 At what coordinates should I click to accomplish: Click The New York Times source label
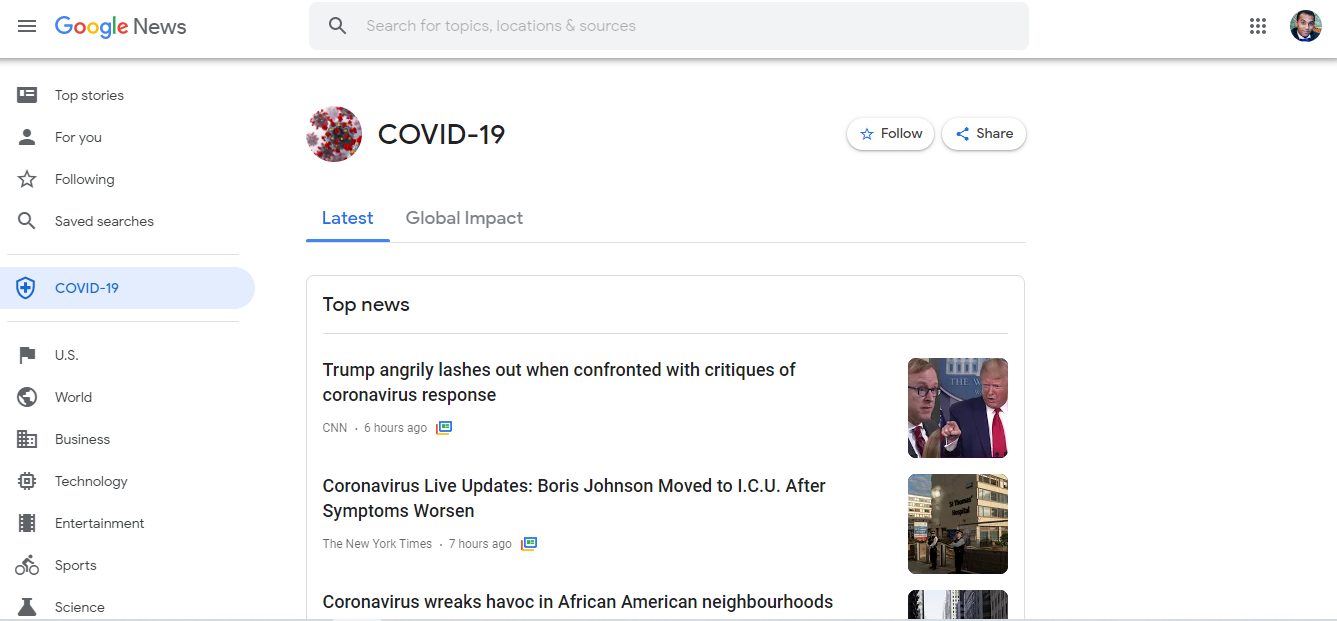click(x=377, y=544)
